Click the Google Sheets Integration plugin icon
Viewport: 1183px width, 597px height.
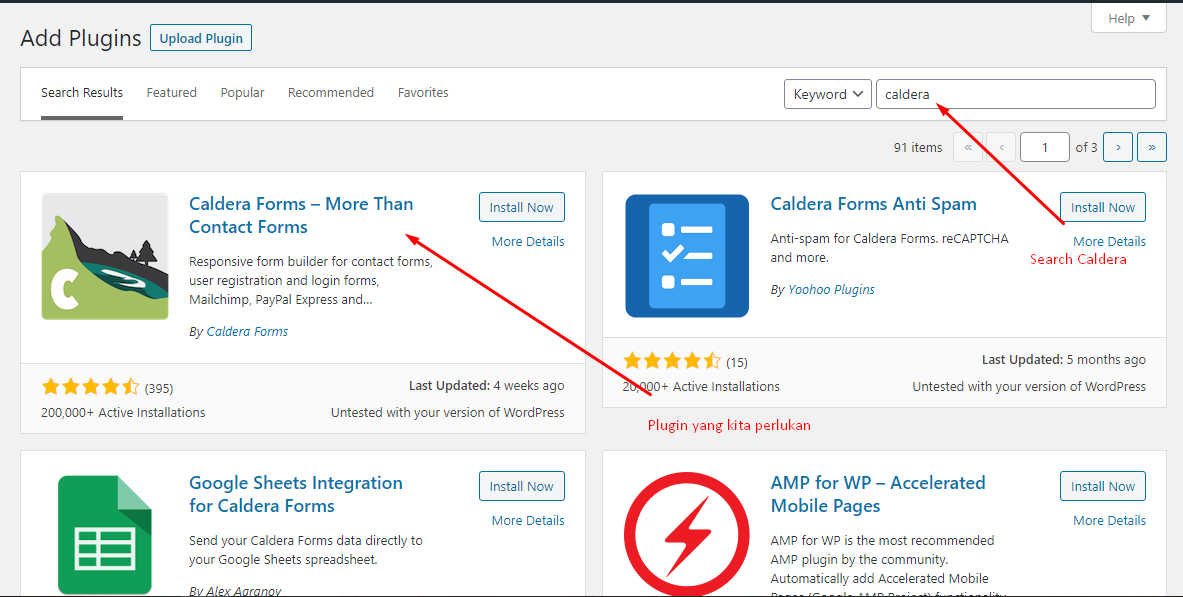(105, 534)
